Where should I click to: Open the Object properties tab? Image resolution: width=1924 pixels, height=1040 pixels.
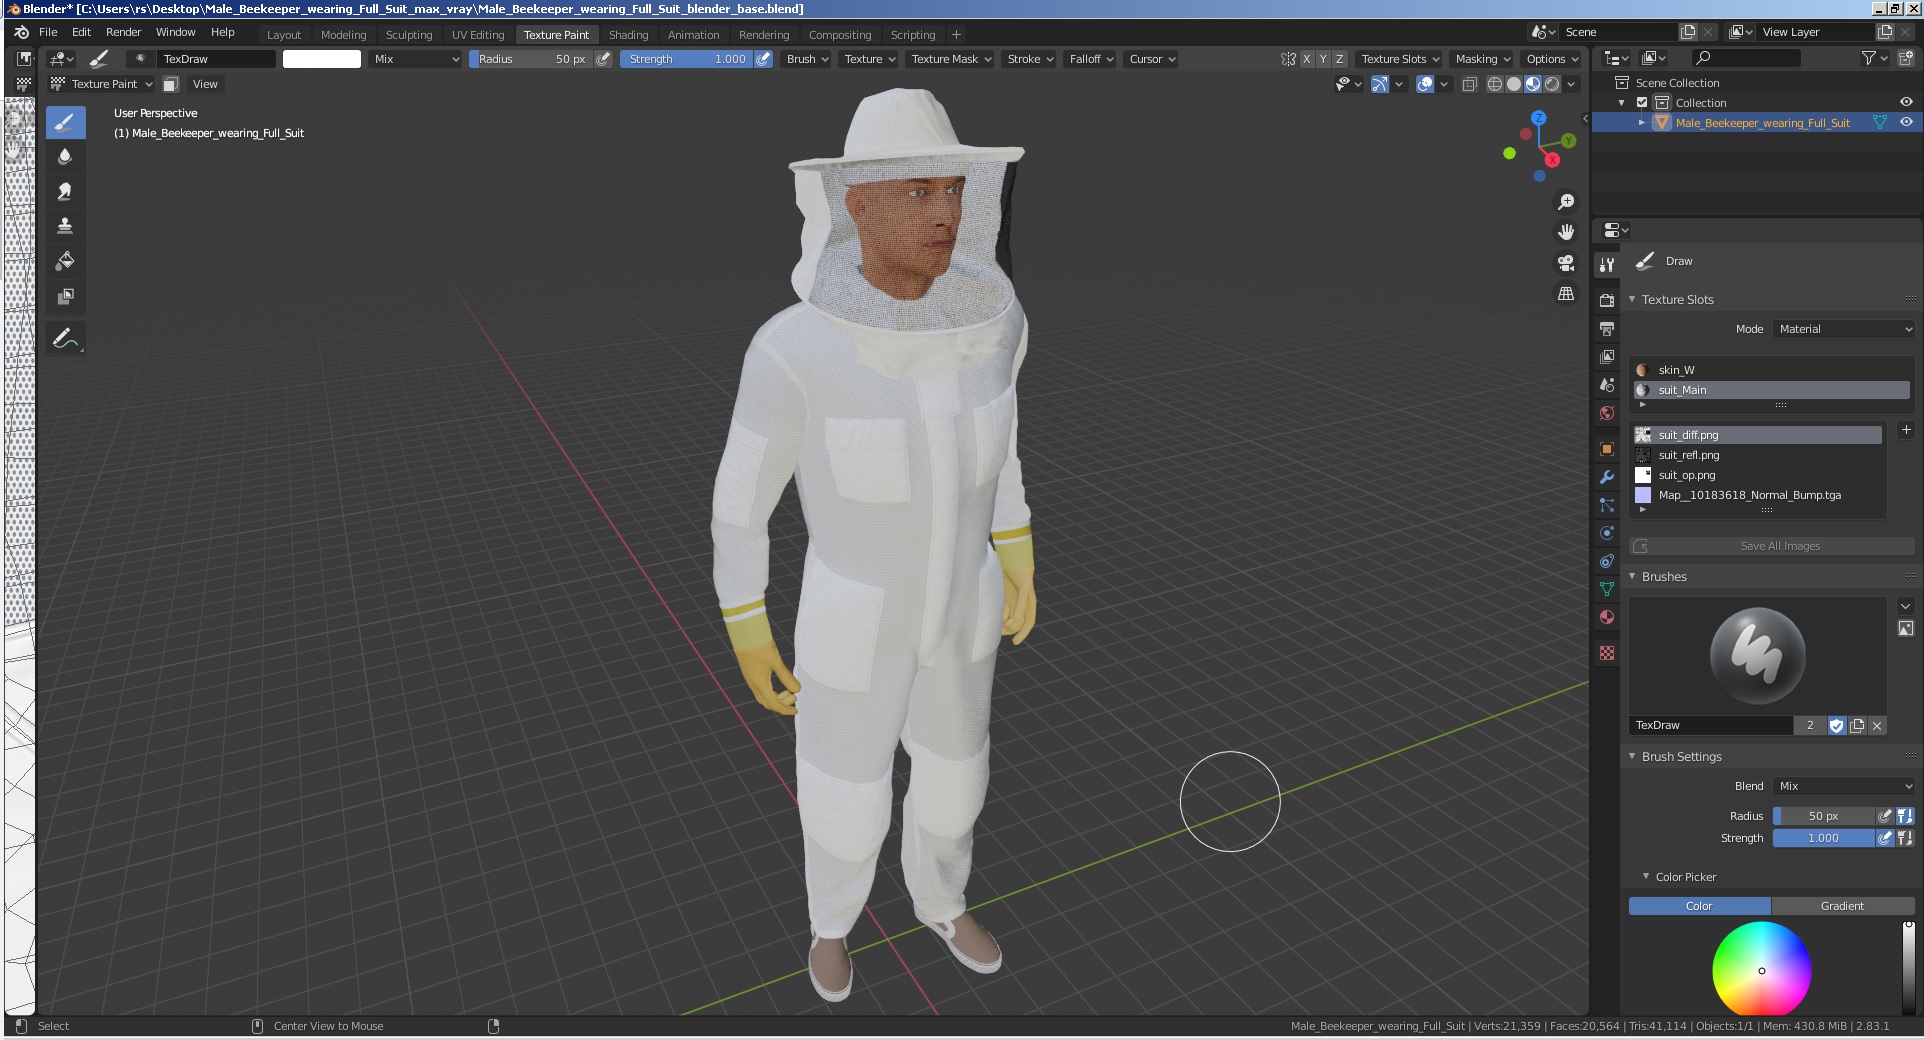pyautogui.click(x=1607, y=449)
